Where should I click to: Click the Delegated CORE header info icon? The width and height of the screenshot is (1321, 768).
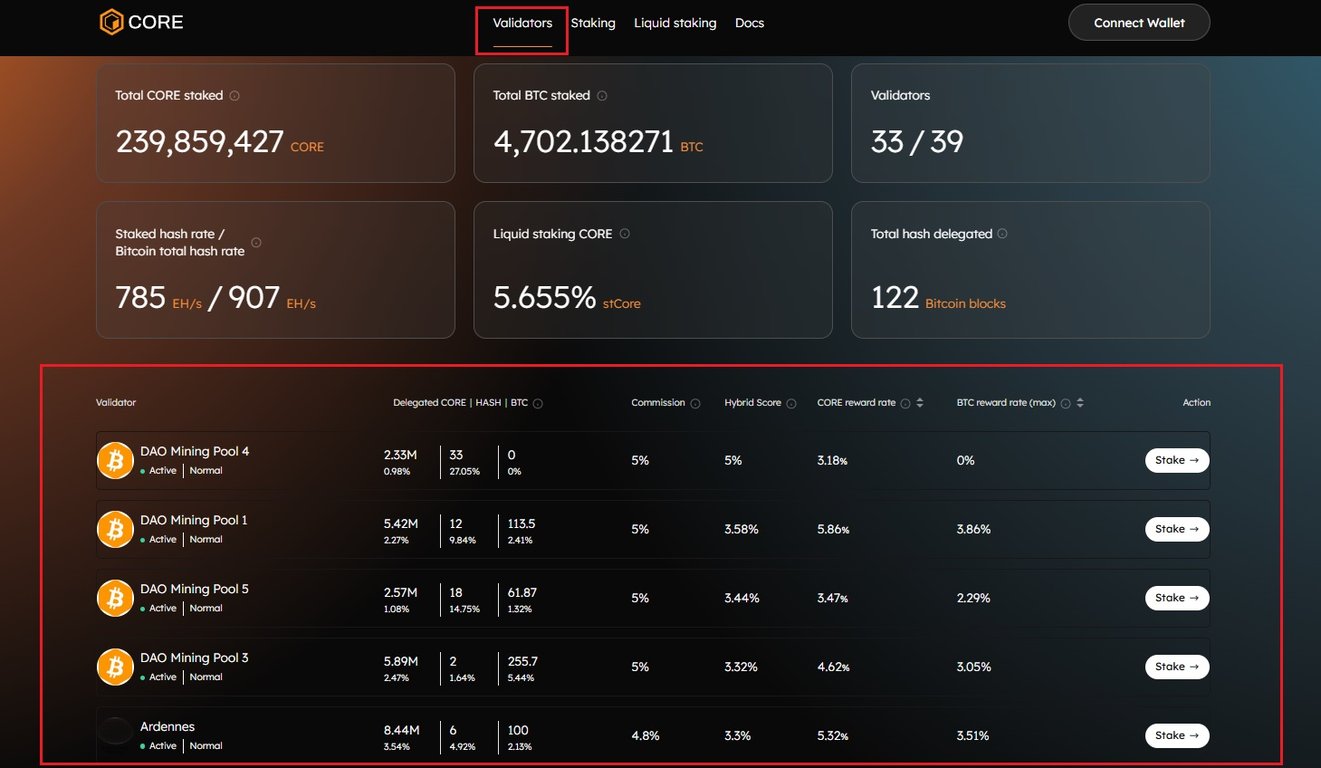(537, 403)
